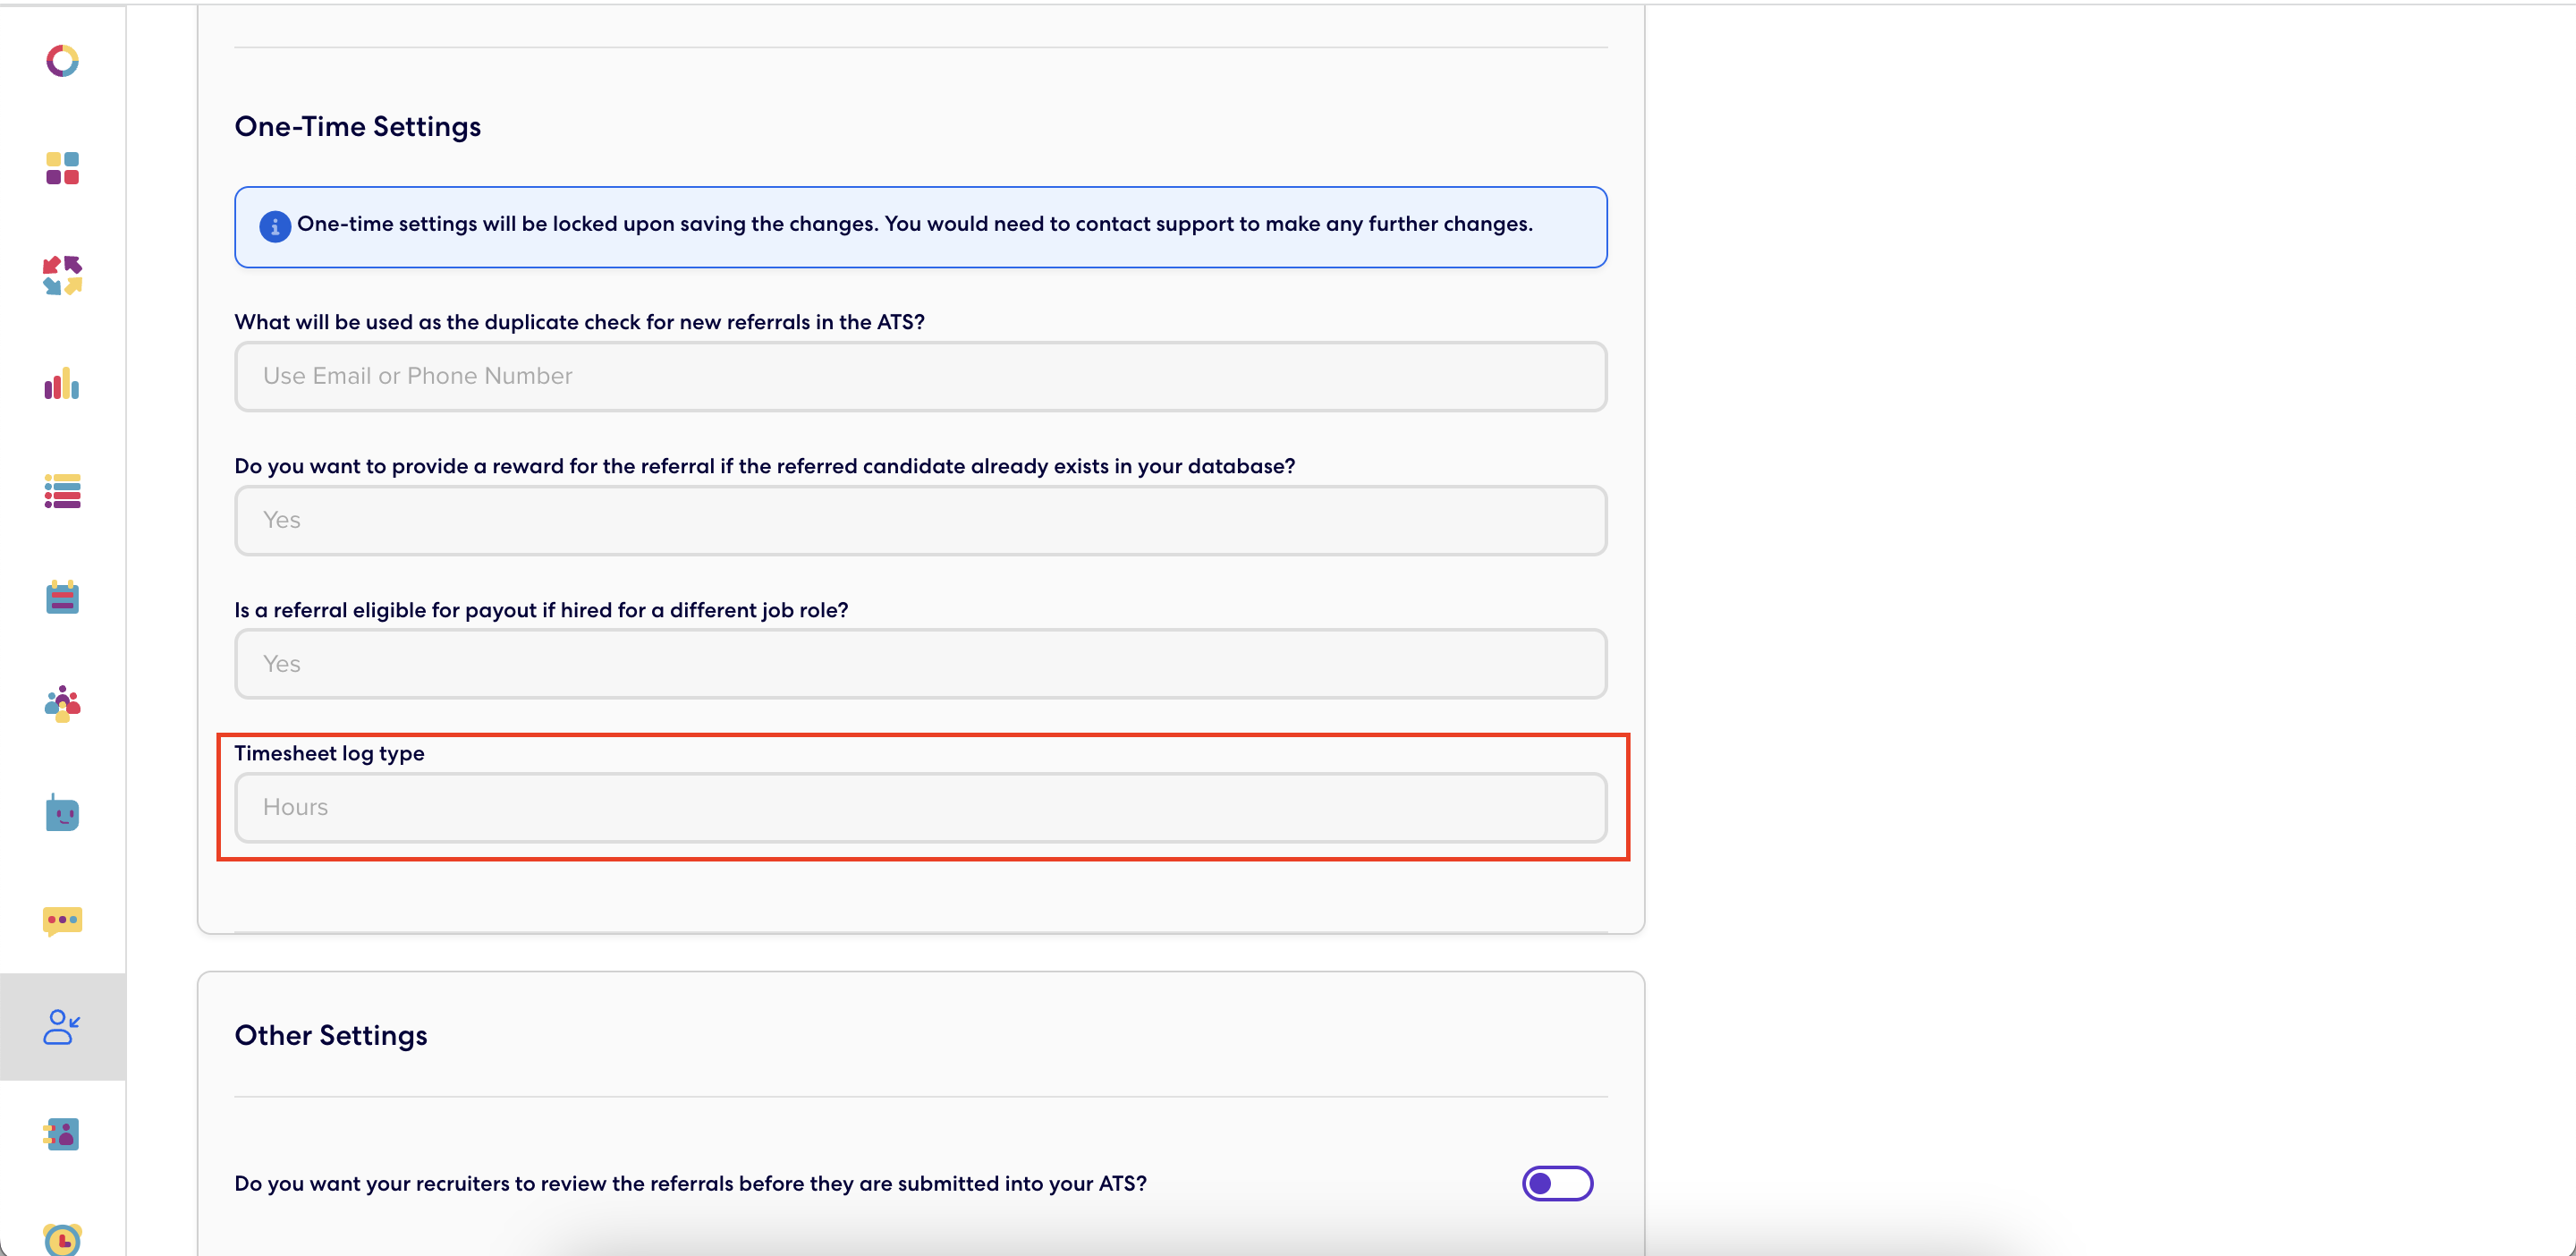This screenshot has width=2576, height=1256.
Task: Open the contact card sidebar icon
Action: 62,1134
